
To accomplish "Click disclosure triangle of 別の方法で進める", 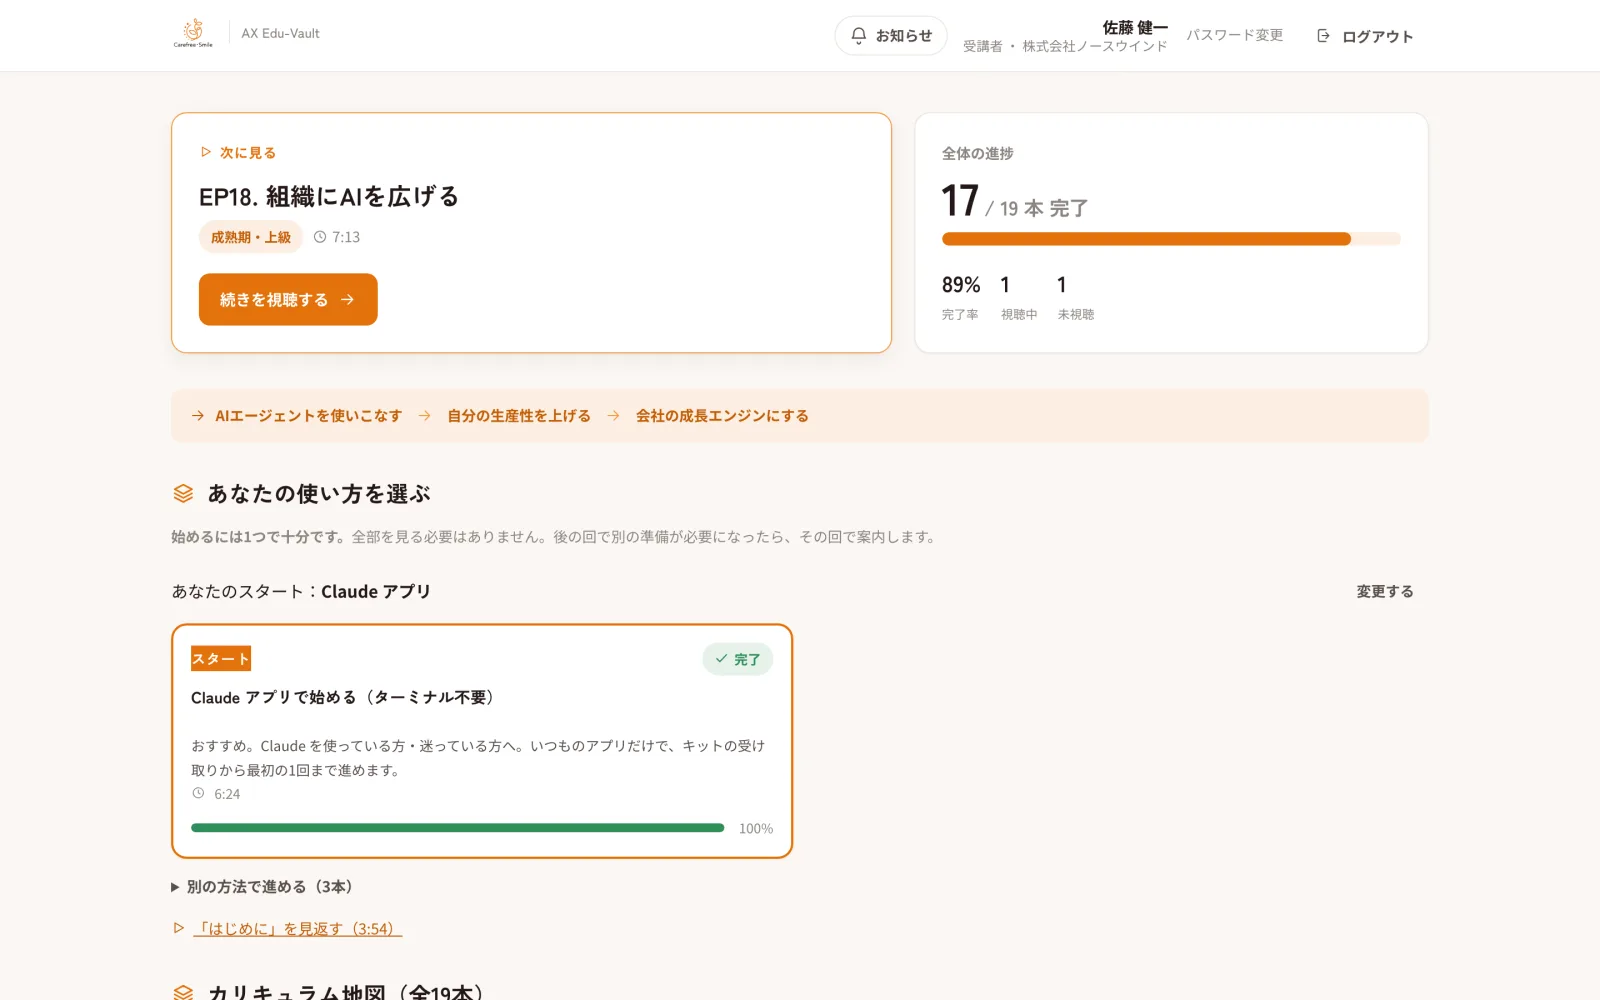I will (176, 887).
